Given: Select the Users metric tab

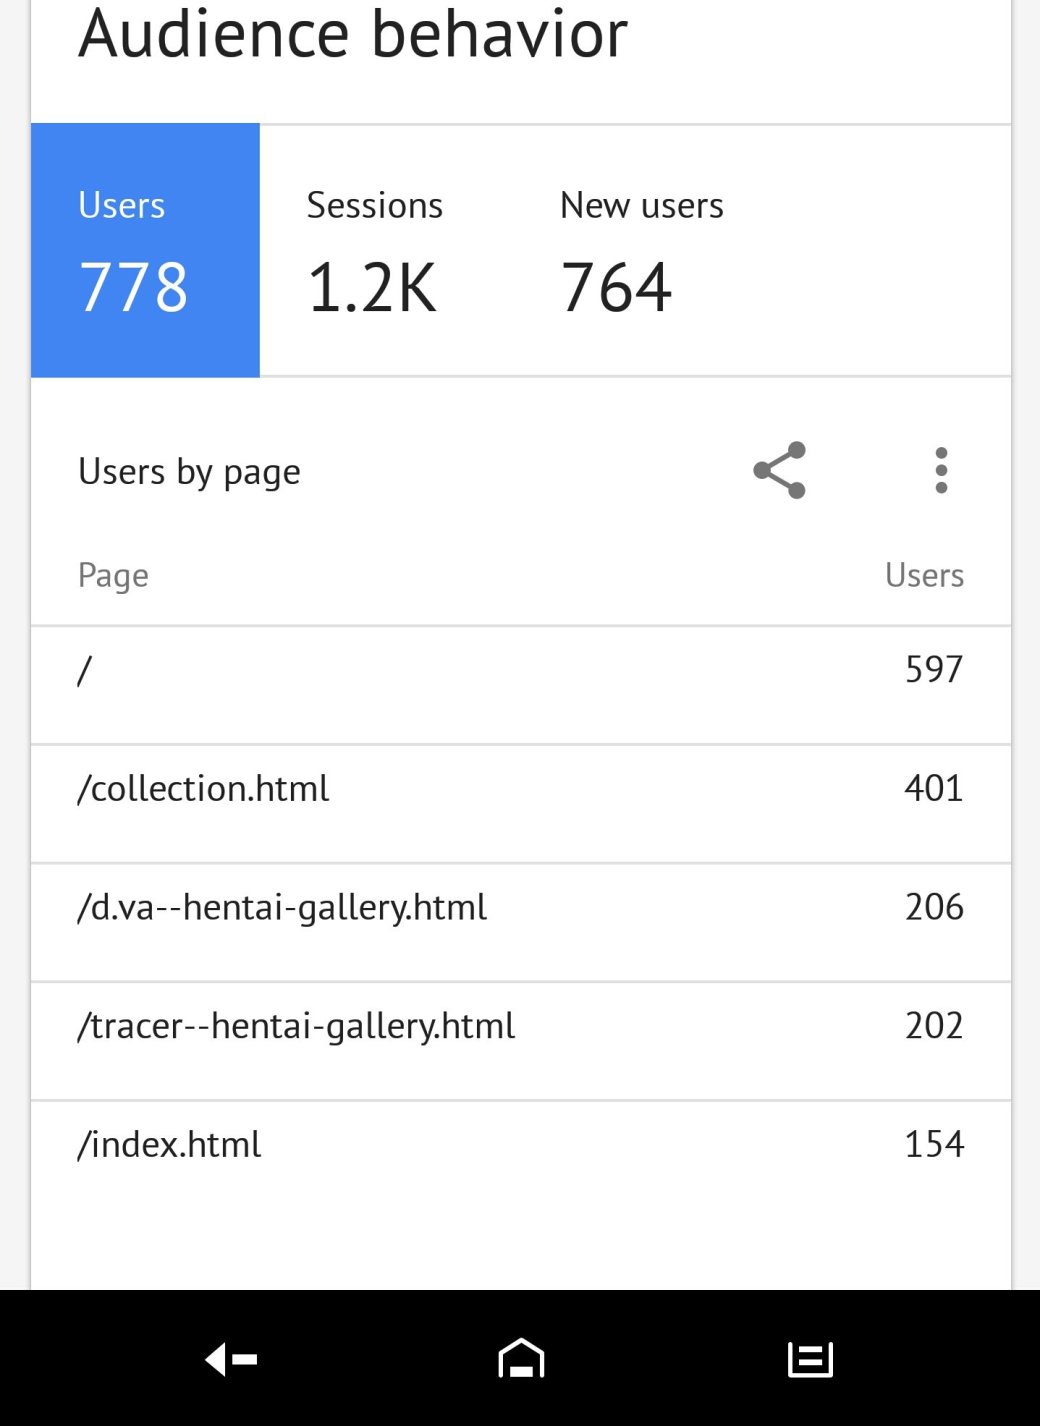Looking at the screenshot, I should (145, 250).
